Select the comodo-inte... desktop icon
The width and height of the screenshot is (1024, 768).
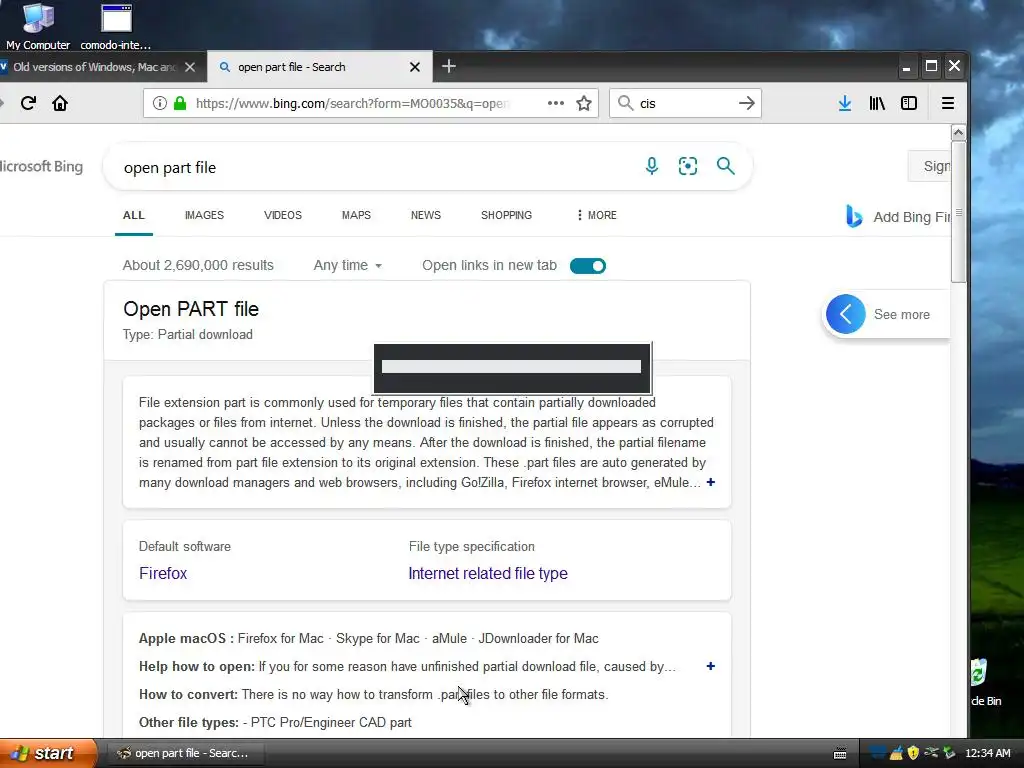tap(116, 26)
